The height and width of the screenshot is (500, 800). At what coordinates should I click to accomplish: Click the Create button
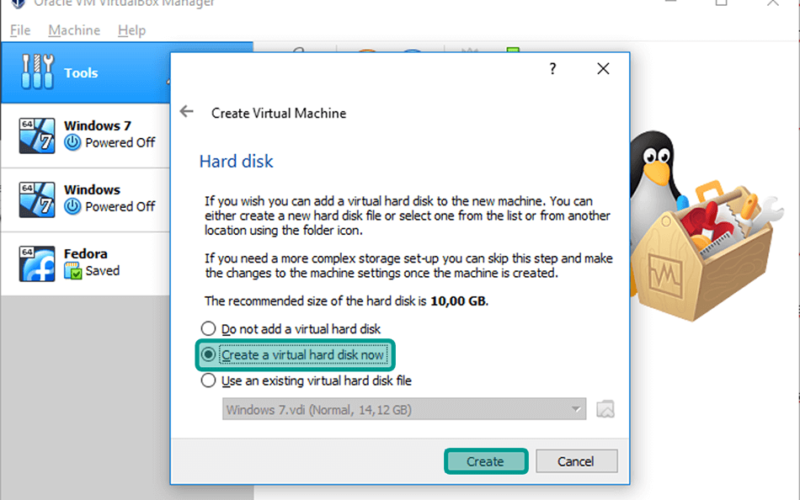(x=485, y=461)
